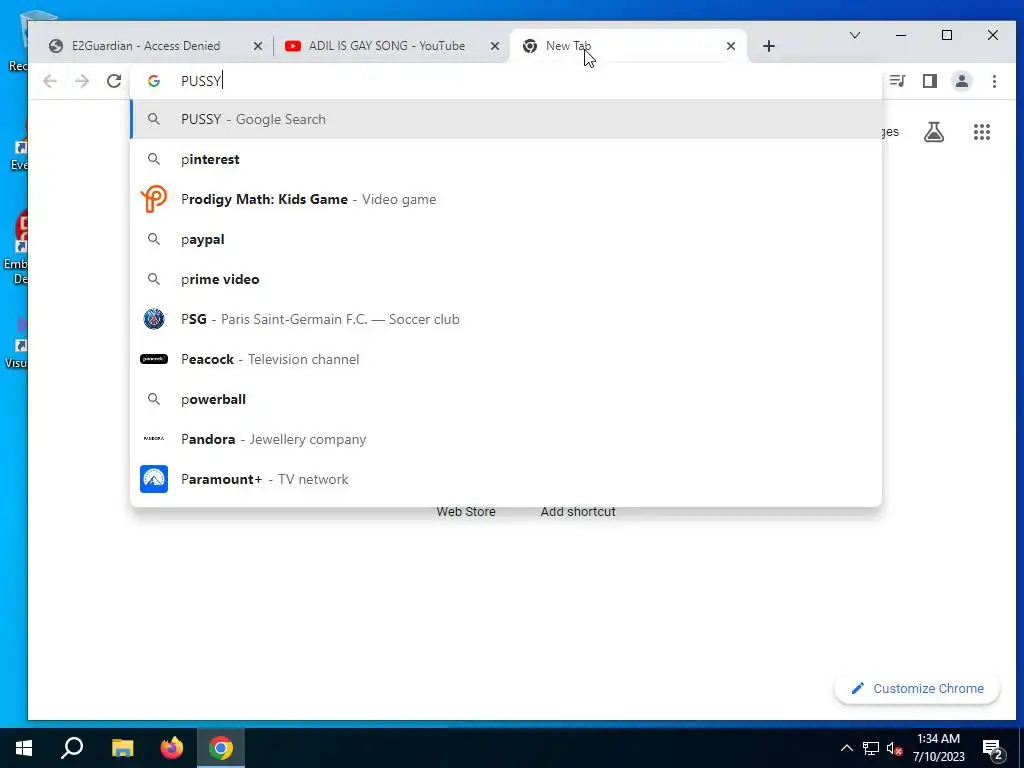Click the Peacock logo icon
The height and width of the screenshot is (768, 1024).
(x=154, y=359)
